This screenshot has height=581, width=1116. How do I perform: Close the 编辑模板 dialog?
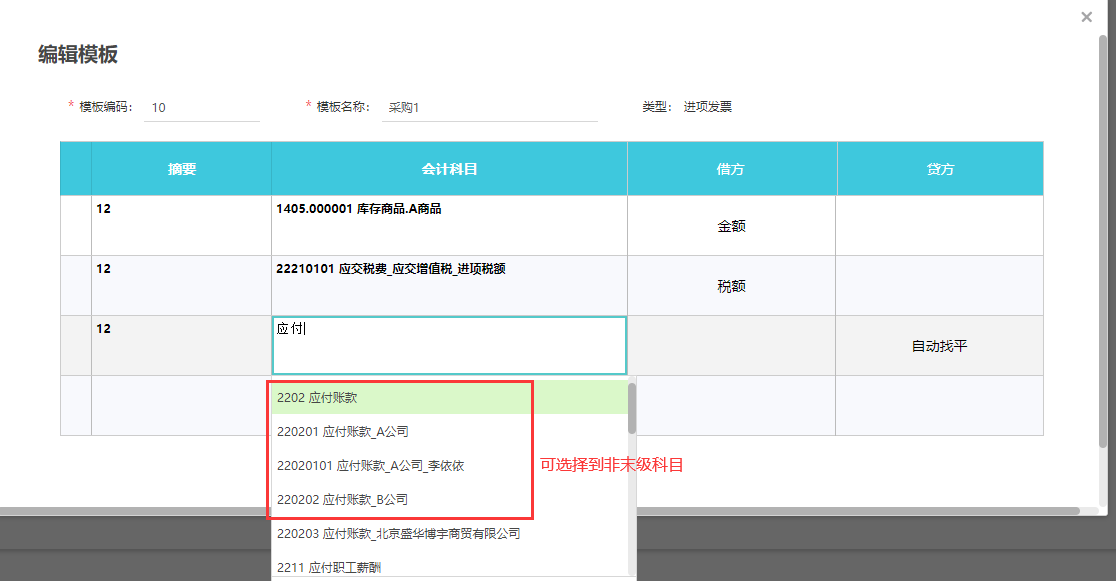coord(1086,17)
